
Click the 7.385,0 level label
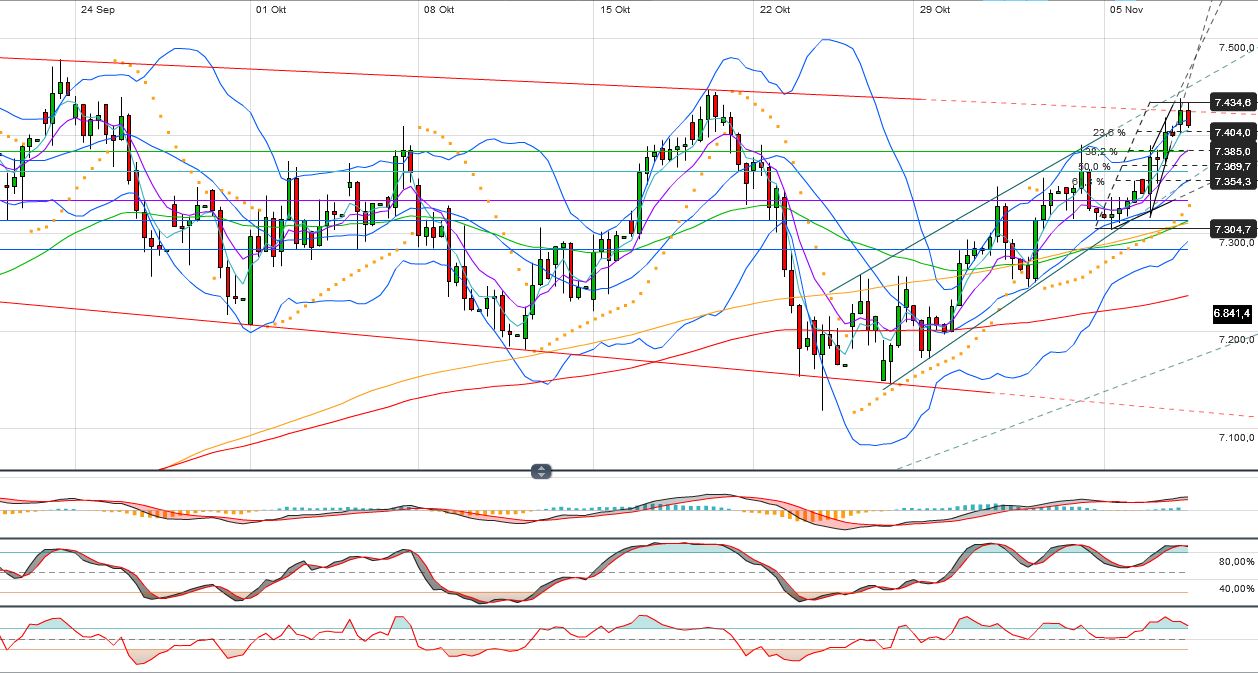click(1232, 151)
